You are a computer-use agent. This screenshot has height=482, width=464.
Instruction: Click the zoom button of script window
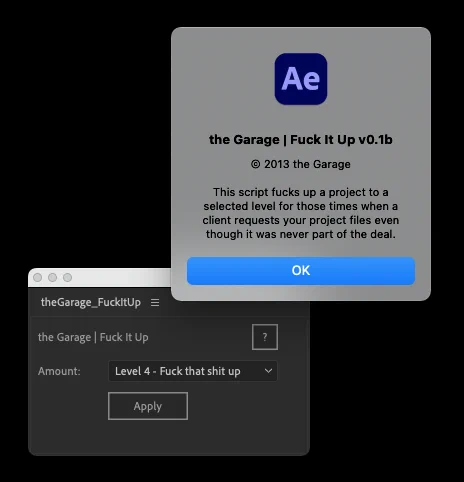pyautogui.click(x=68, y=277)
